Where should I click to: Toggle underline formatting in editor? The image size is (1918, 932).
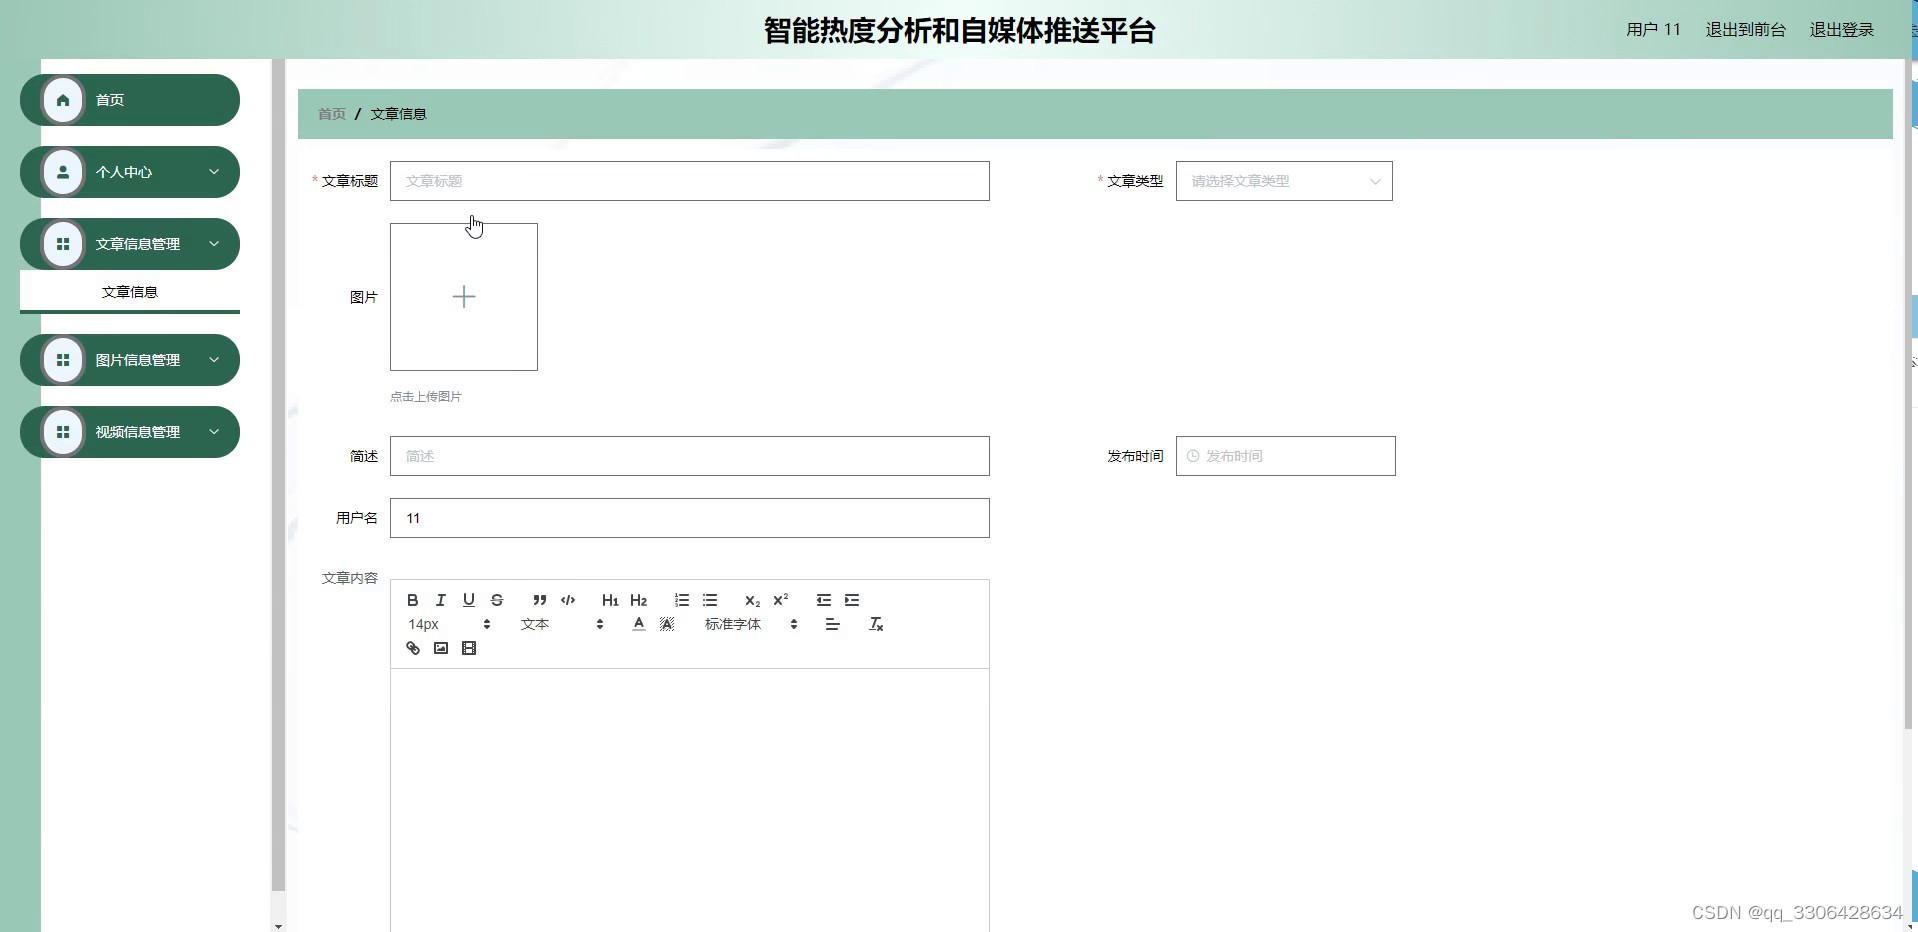click(468, 600)
